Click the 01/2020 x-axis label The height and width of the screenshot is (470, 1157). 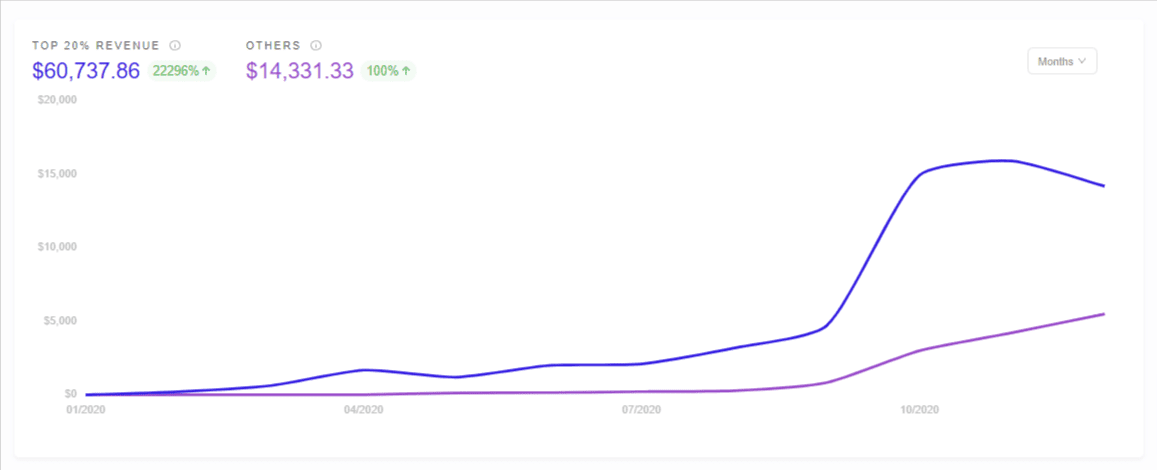[x=85, y=409]
